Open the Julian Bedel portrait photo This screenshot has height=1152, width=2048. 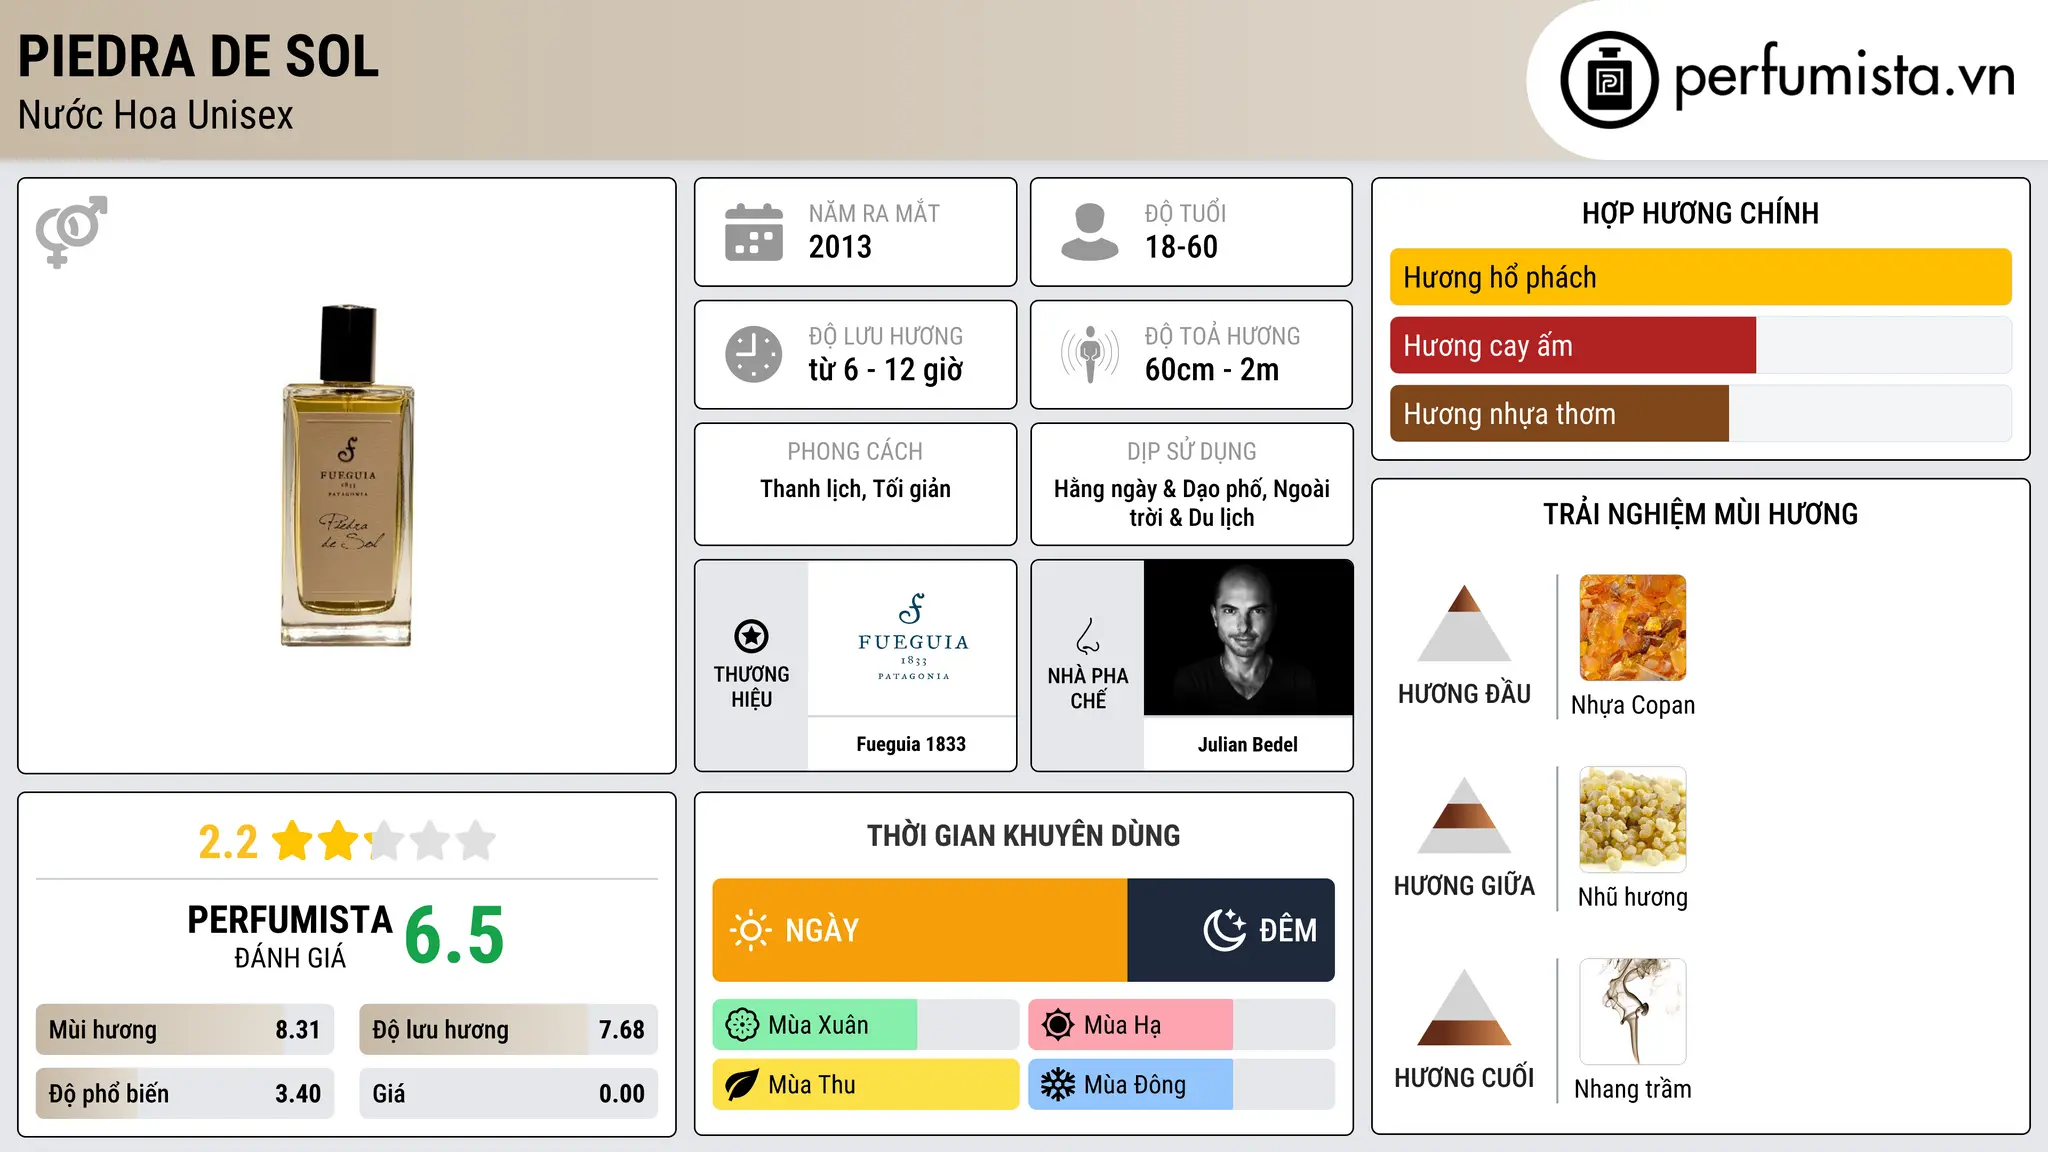[x=1248, y=638]
